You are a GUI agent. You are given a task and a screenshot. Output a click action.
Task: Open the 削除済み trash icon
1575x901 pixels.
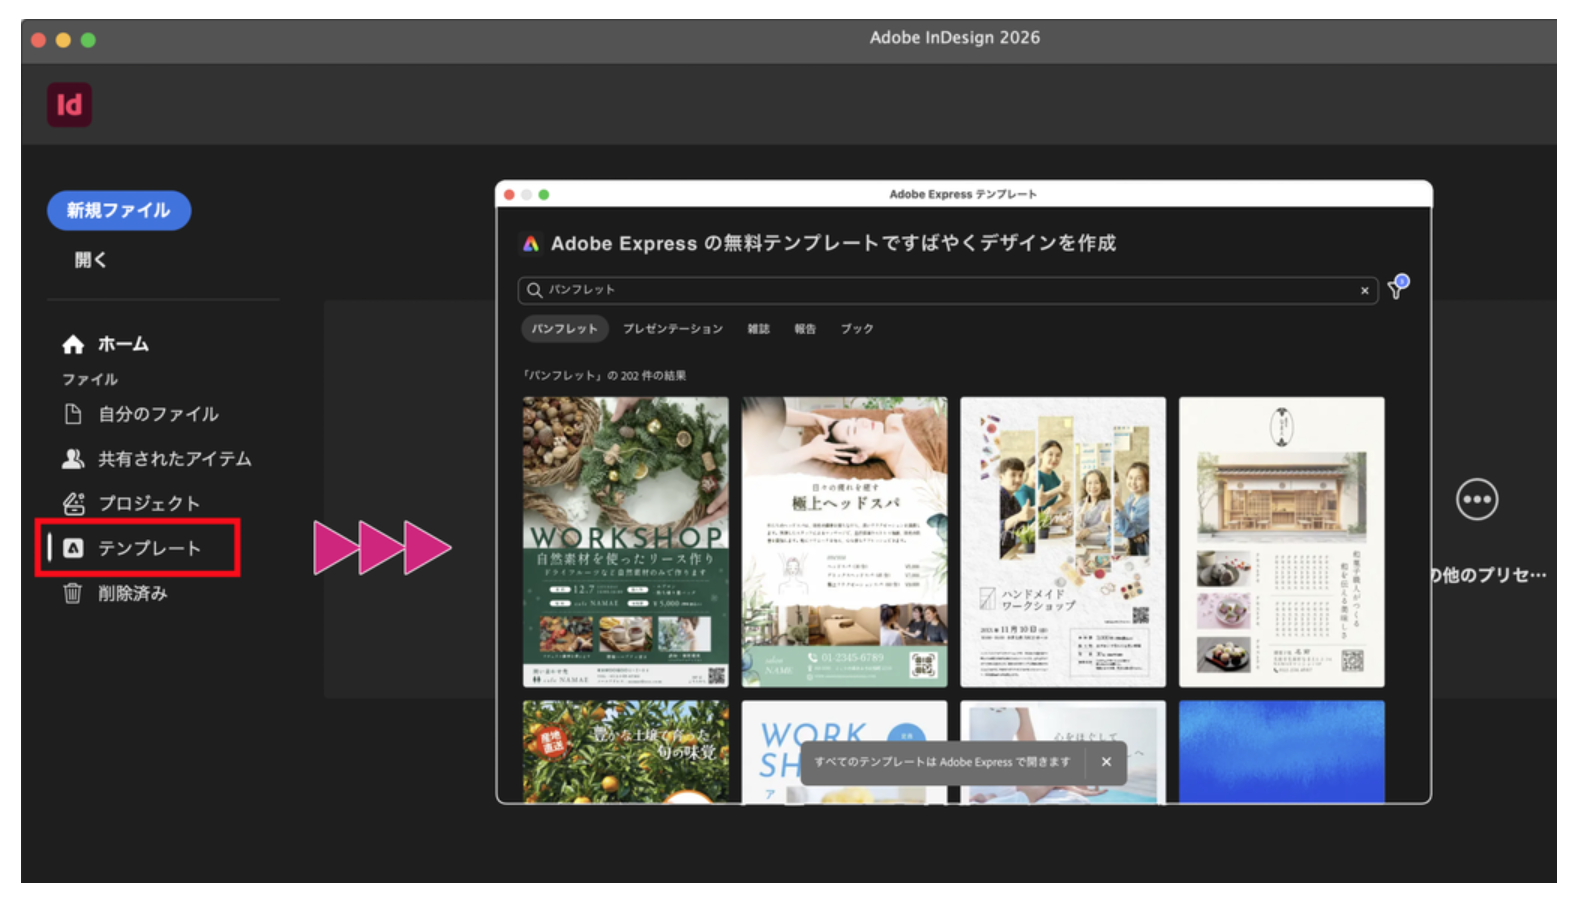pos(73,593)
